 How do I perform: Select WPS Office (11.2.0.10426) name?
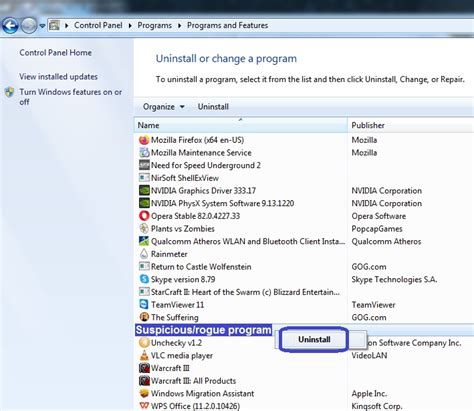click(x=195, y=406)
